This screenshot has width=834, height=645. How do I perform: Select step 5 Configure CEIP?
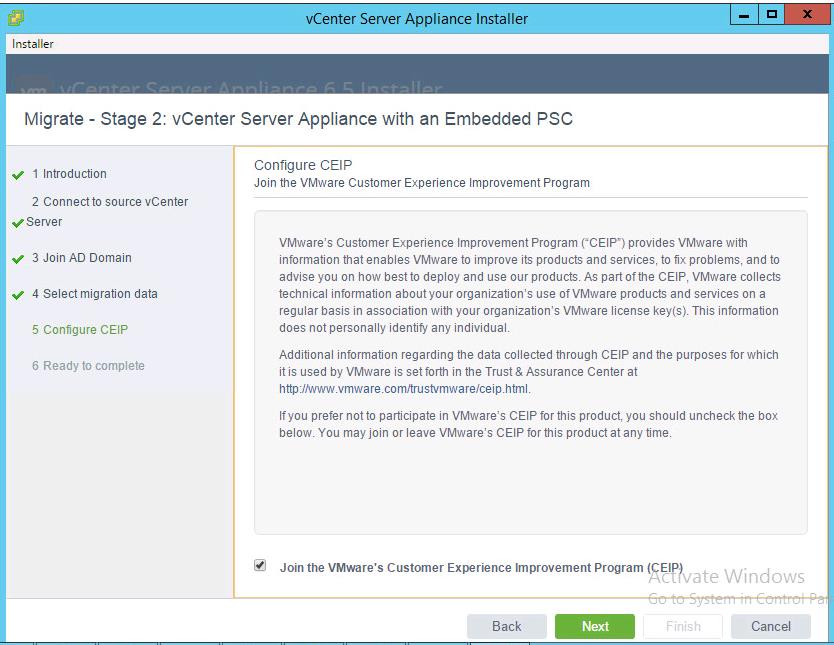80,330
